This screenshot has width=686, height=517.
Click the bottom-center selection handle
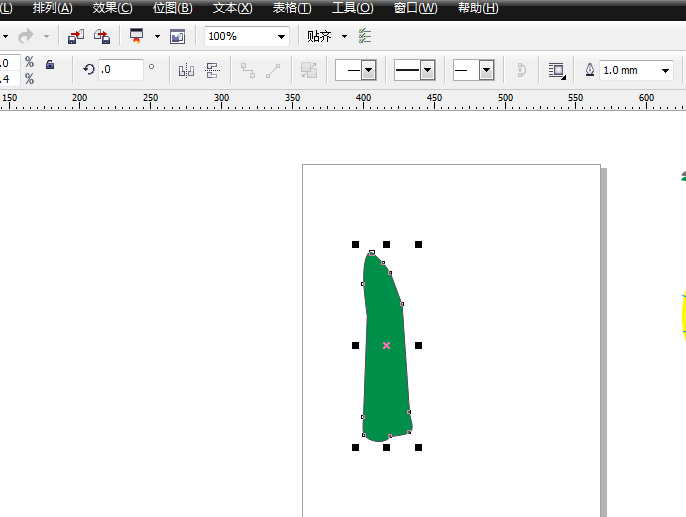386,447
